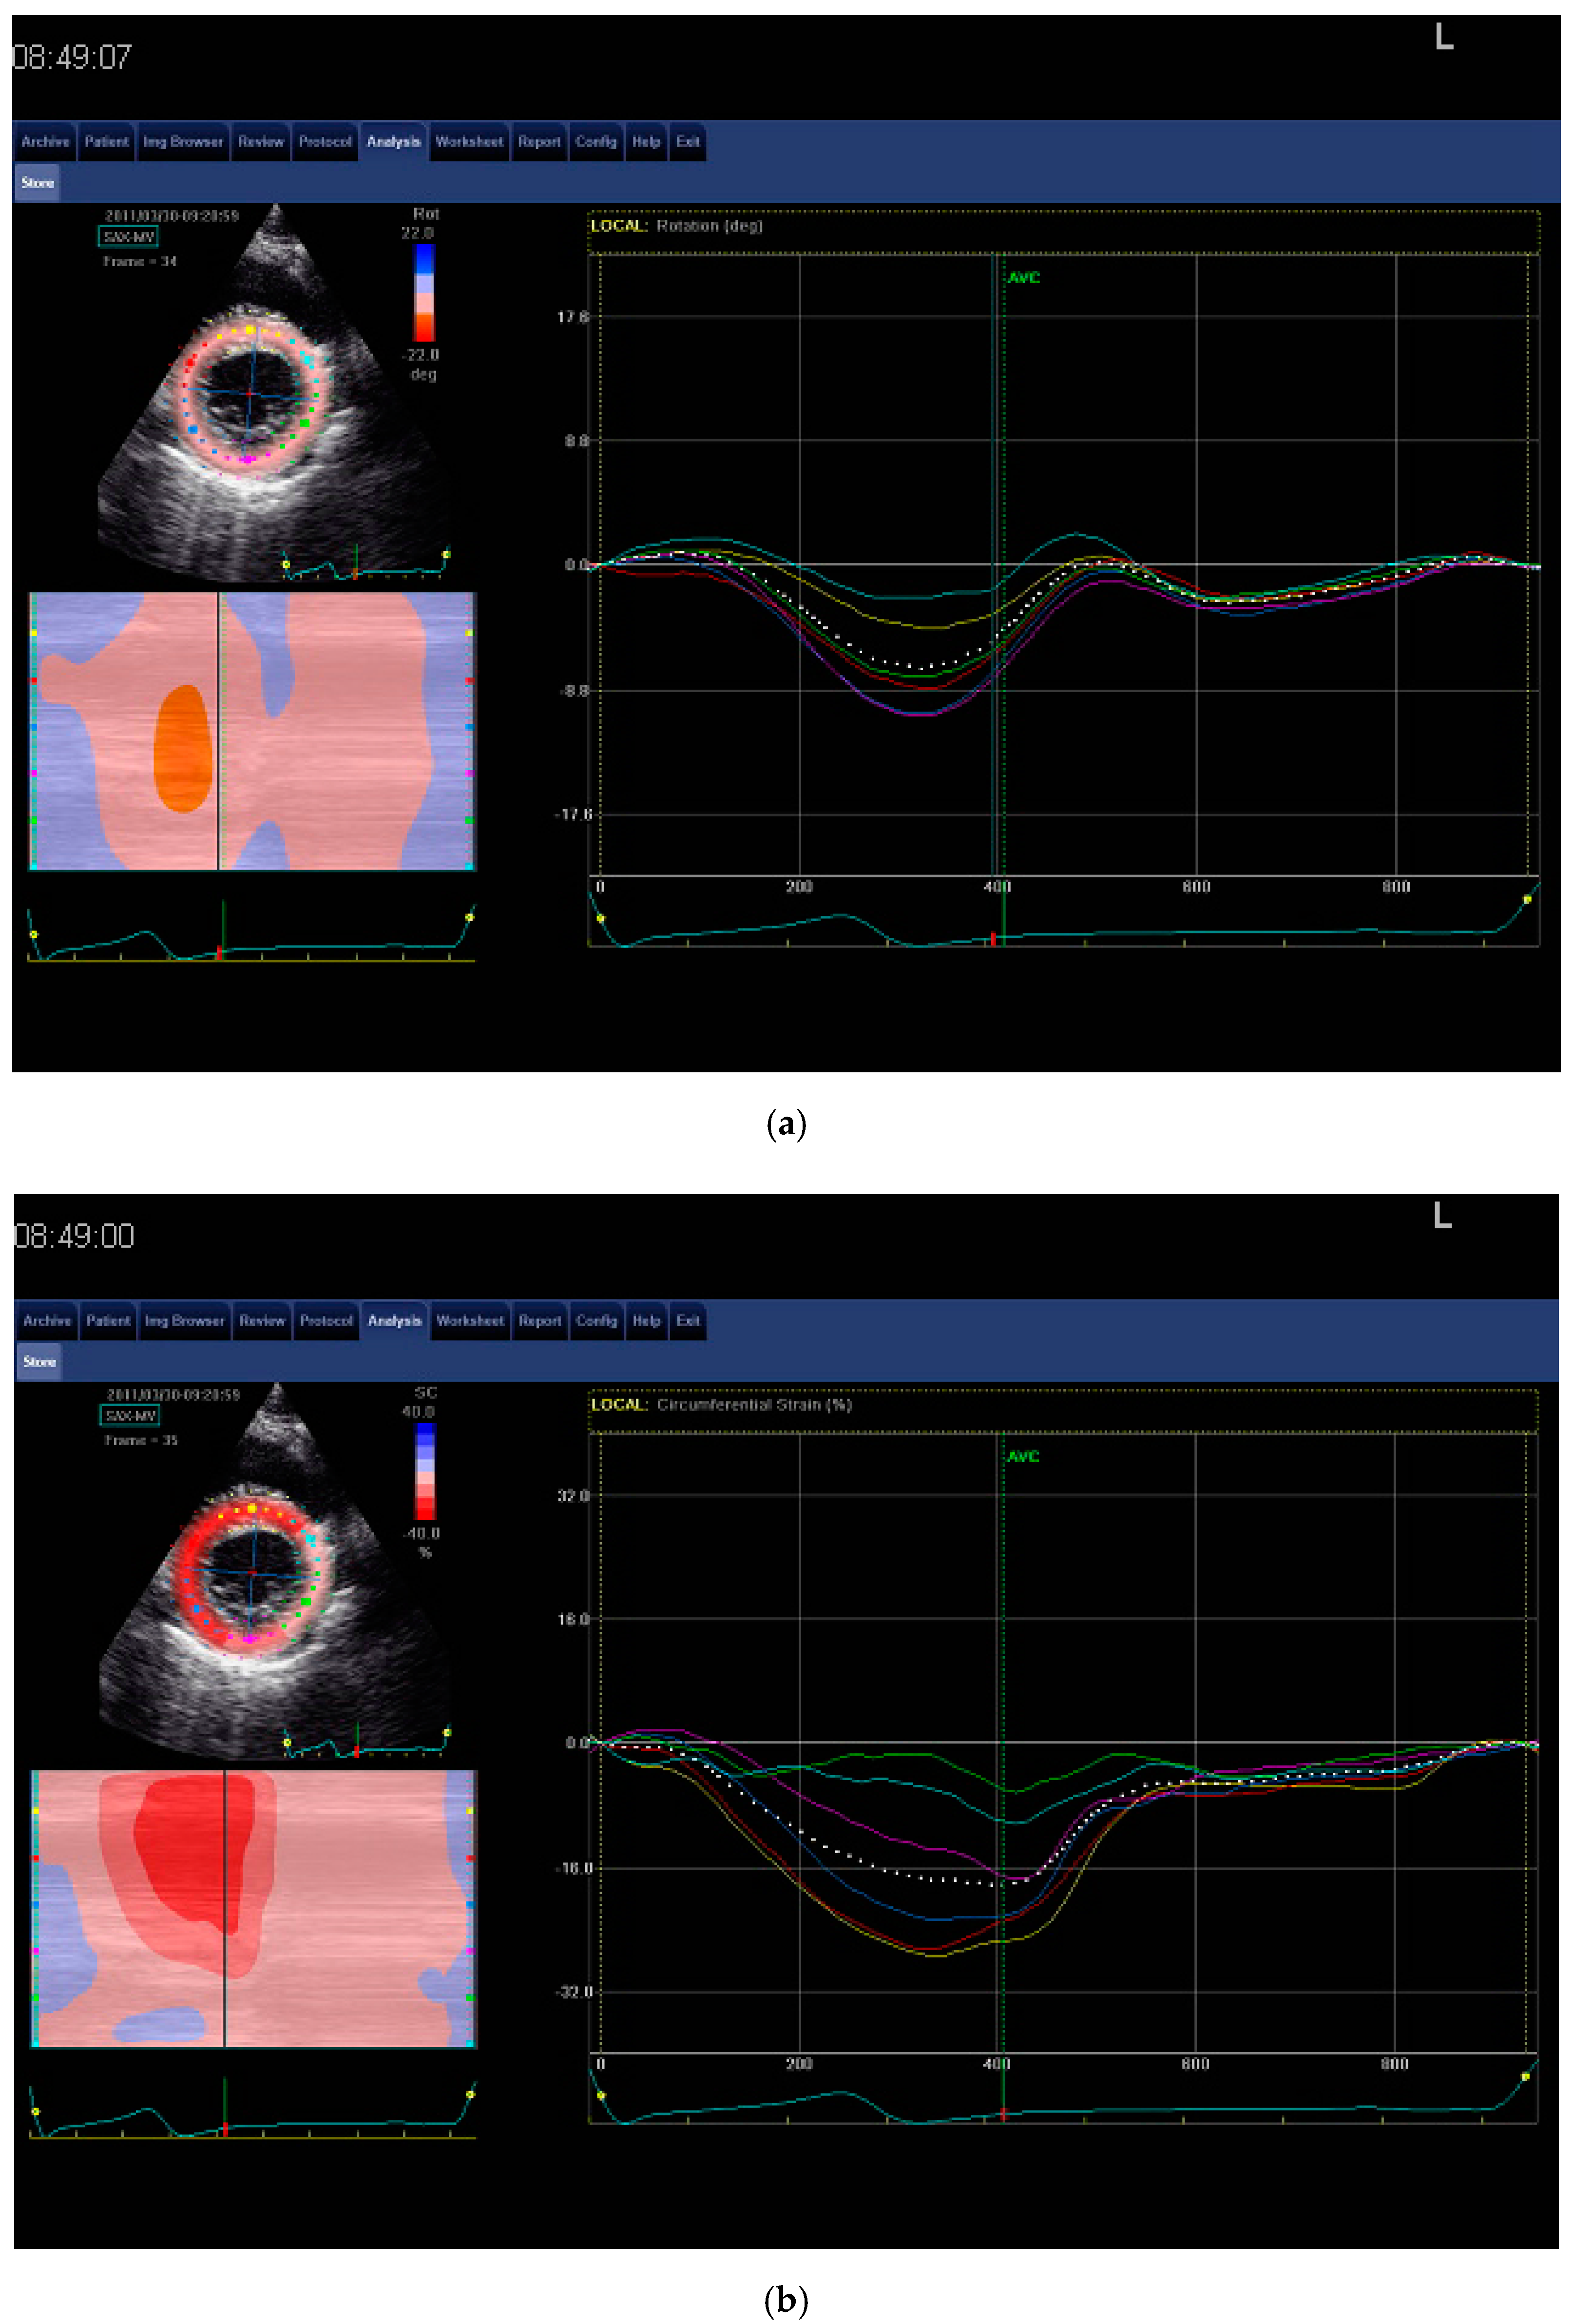1574x2324 pixels.
Task: Click red ECG frame marker below the Rotation graph
Action: [x=993, y=939]
